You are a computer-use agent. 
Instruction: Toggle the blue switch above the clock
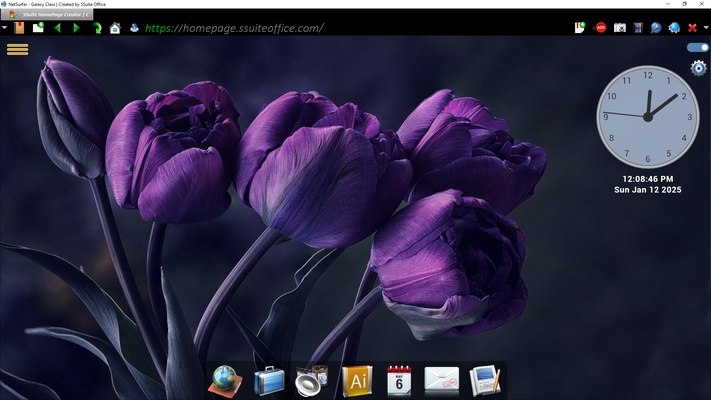697,47
